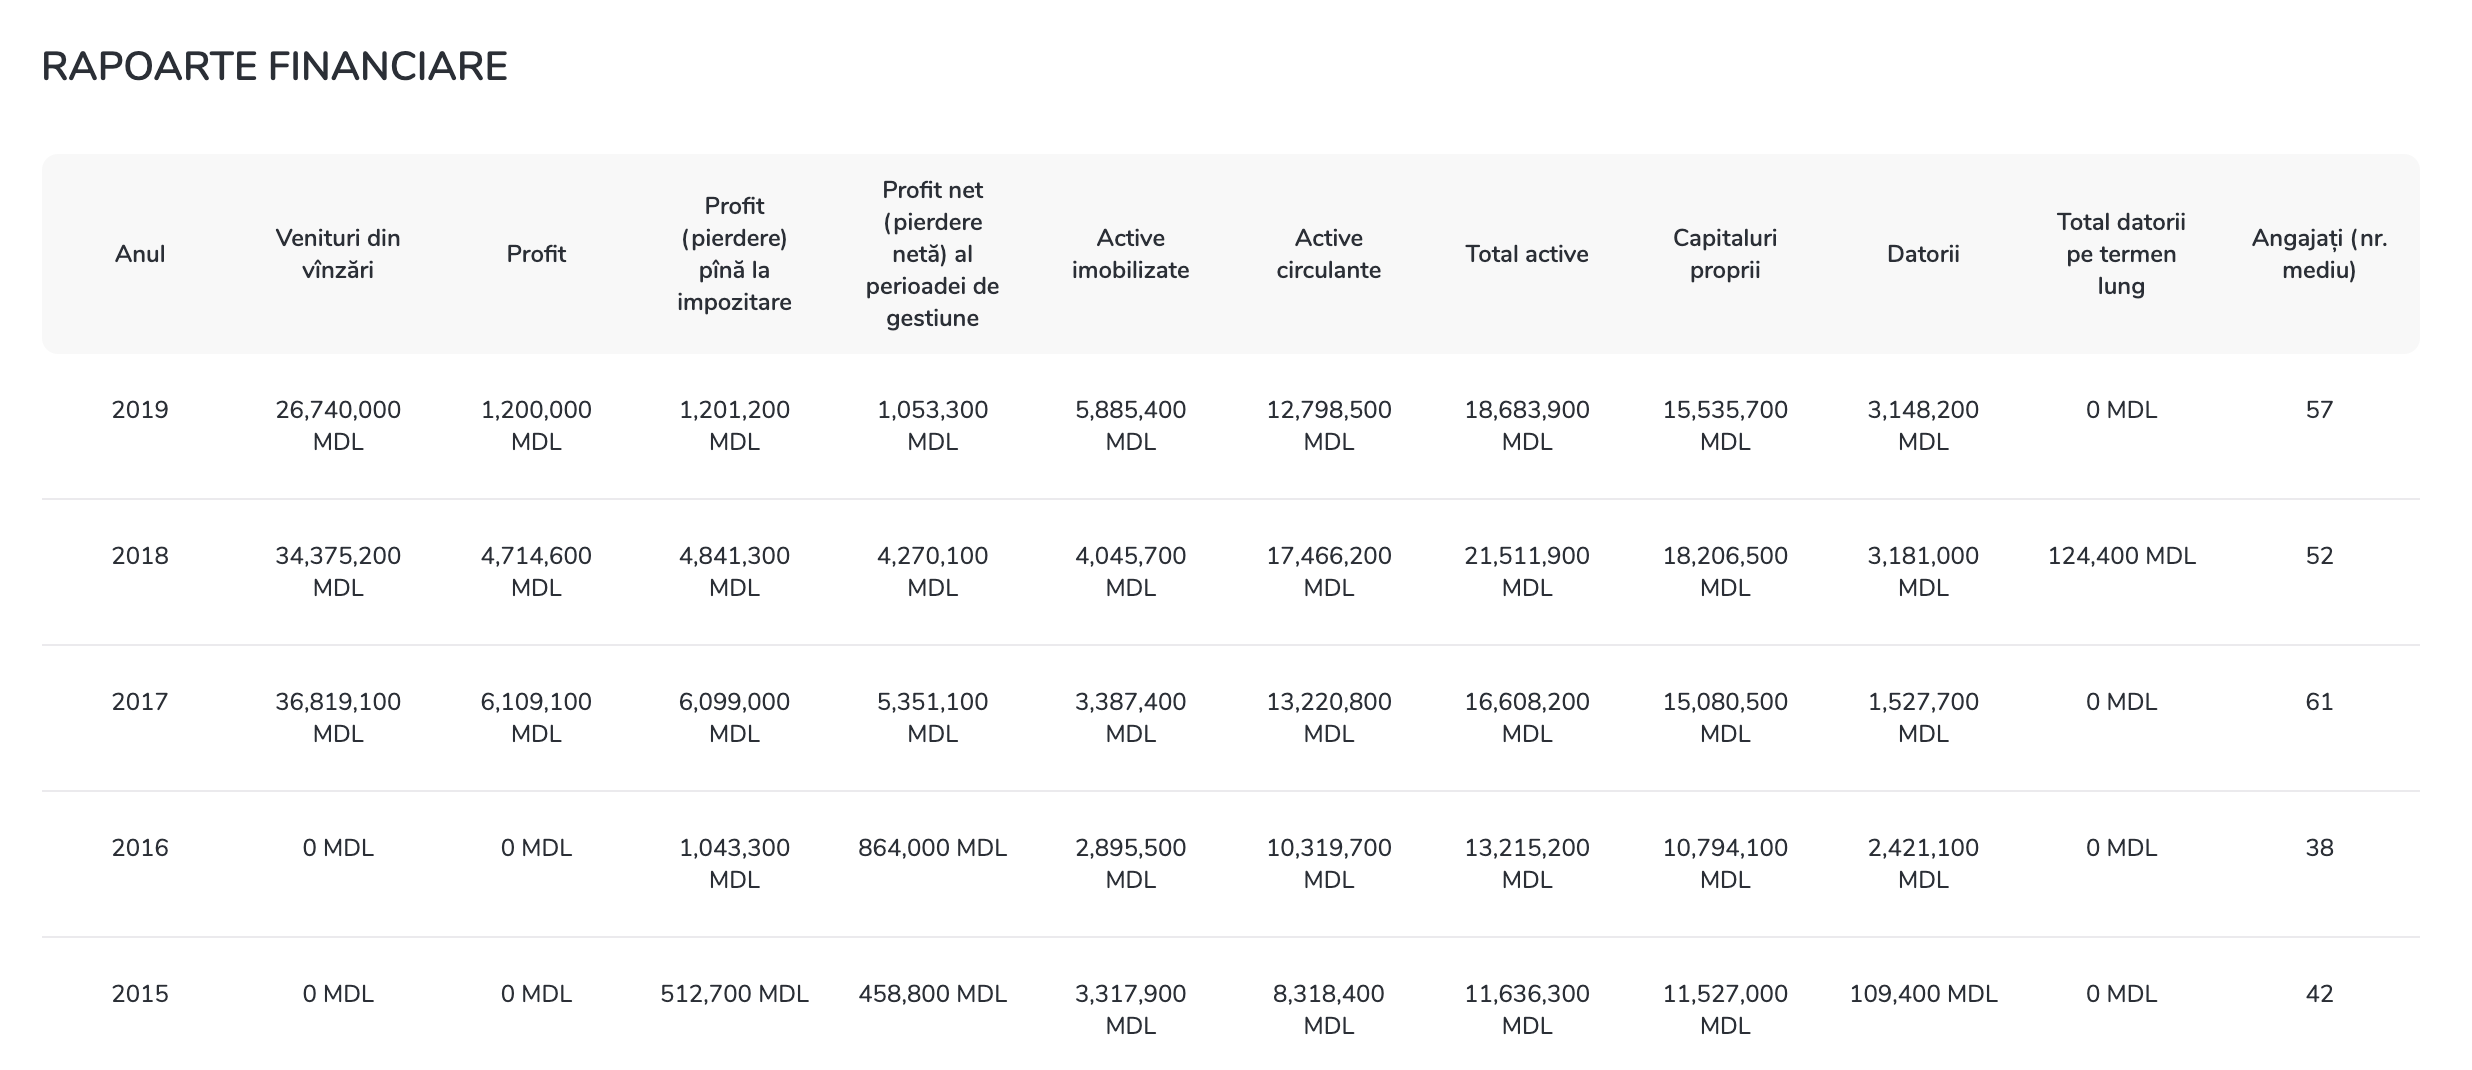Select the 2019 year cell
Screen dimensions: 2472x1070
140,410
